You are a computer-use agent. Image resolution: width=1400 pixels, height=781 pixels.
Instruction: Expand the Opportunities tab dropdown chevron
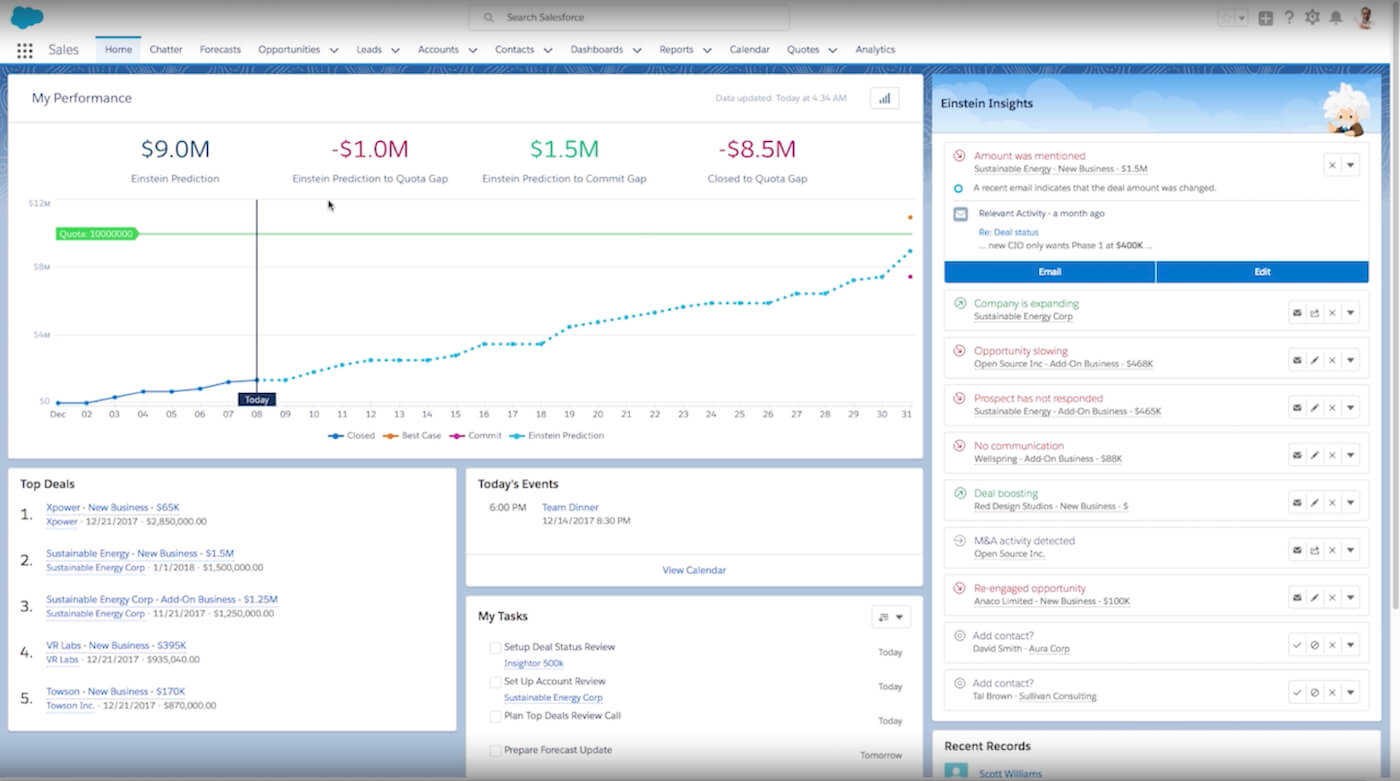333,50
